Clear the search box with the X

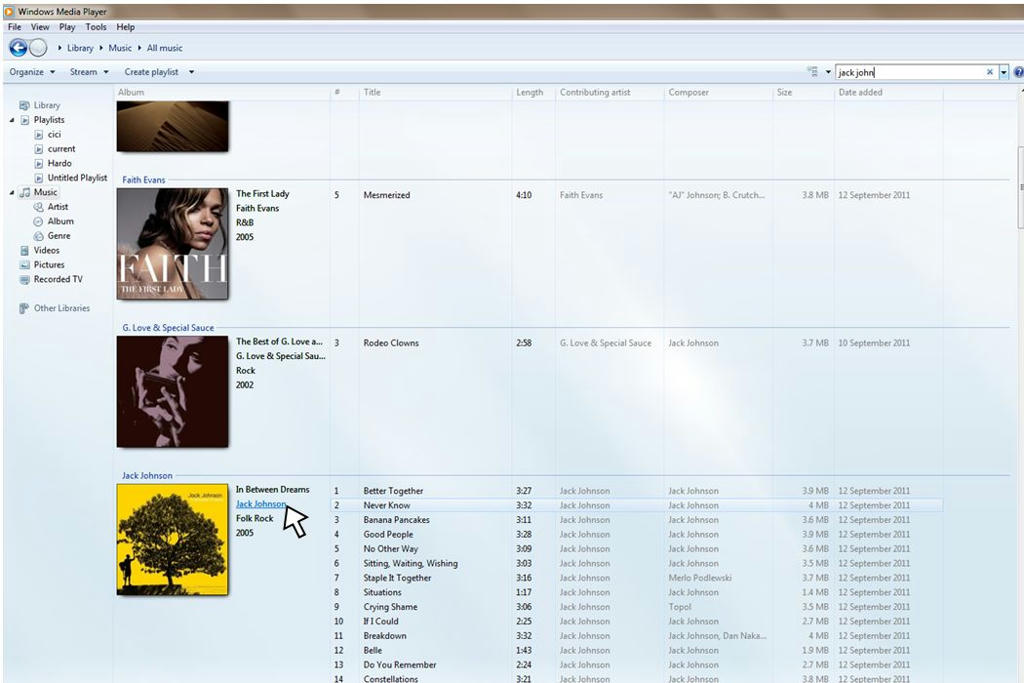point(989,72)
